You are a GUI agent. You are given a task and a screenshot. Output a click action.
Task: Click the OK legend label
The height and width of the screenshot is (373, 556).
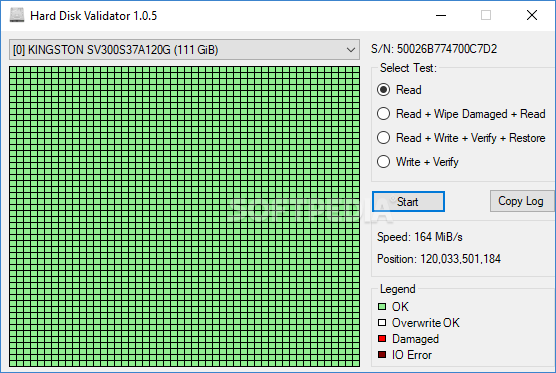[x=400, y=307]
